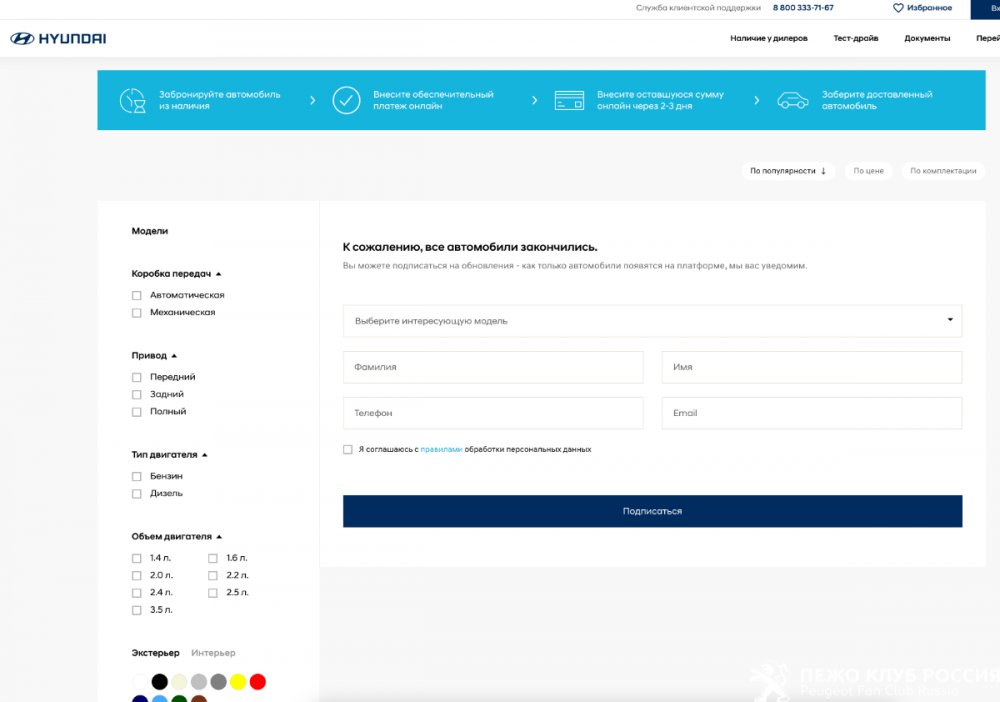
Task: Collapse the Коробка передач filter section
Action: click(218, 274)
